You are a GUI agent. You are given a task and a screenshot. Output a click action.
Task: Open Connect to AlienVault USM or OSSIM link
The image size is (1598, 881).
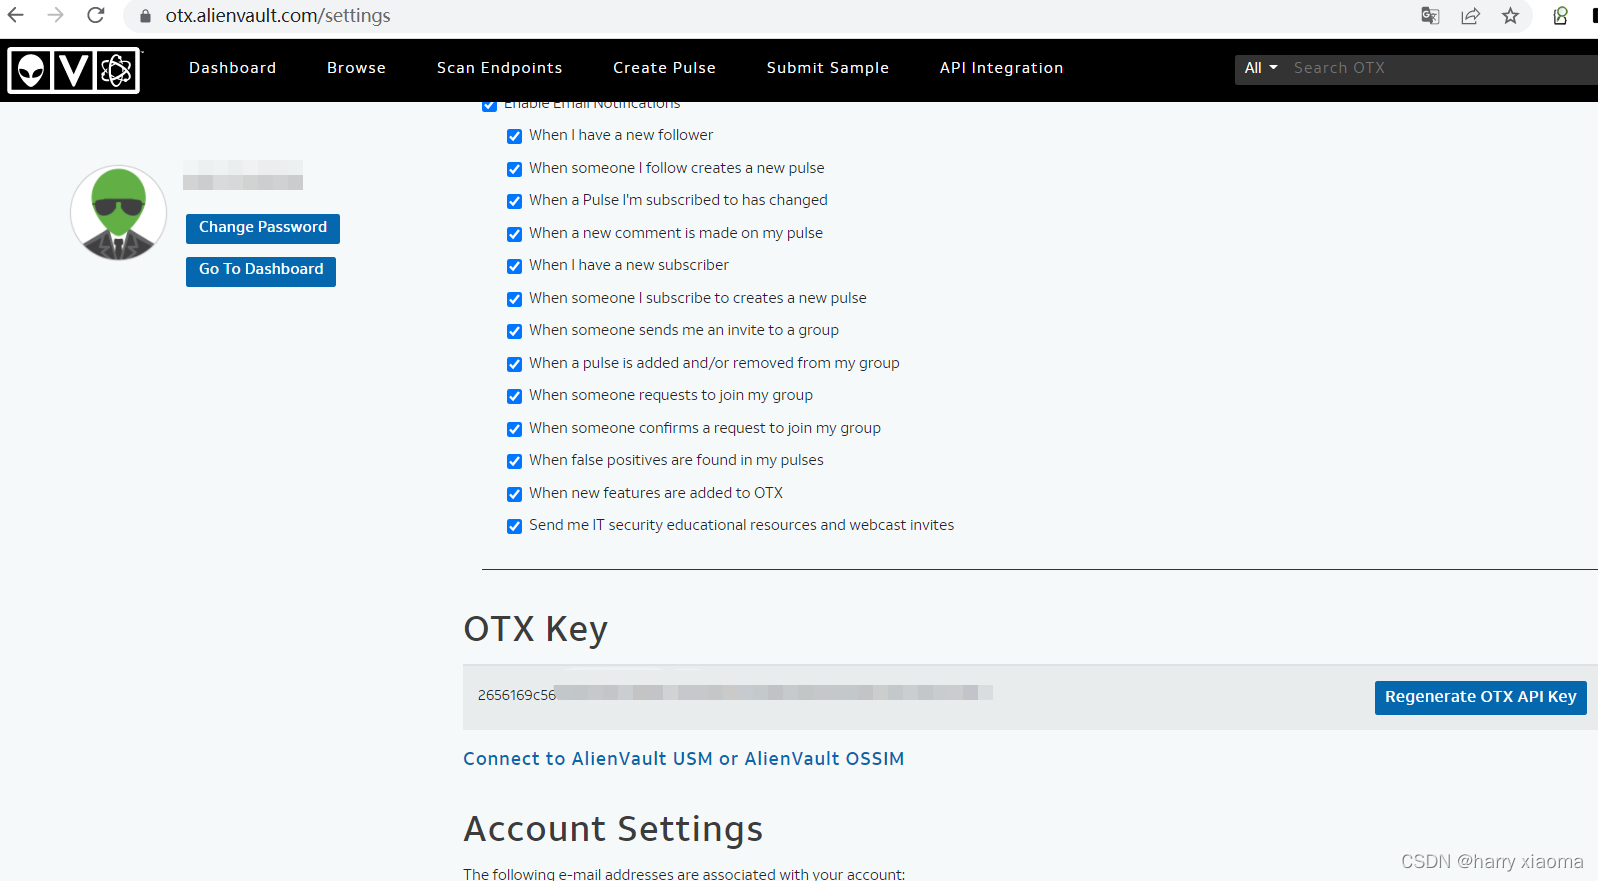tap(683, 759)
